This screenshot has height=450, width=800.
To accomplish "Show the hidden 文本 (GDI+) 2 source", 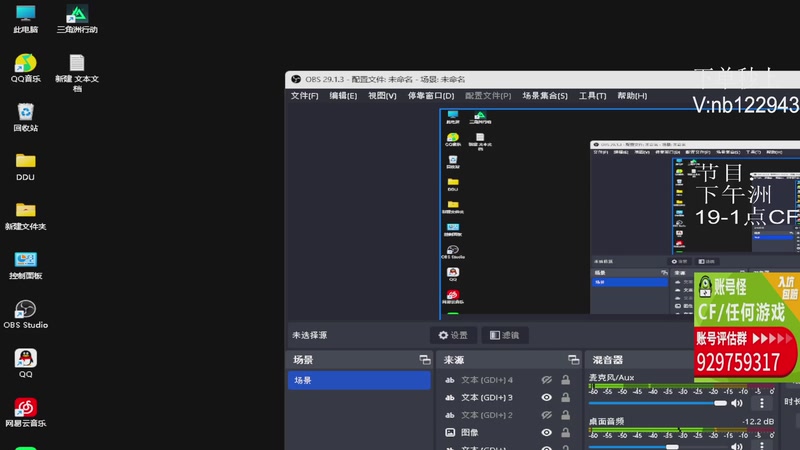I will 546,415.
